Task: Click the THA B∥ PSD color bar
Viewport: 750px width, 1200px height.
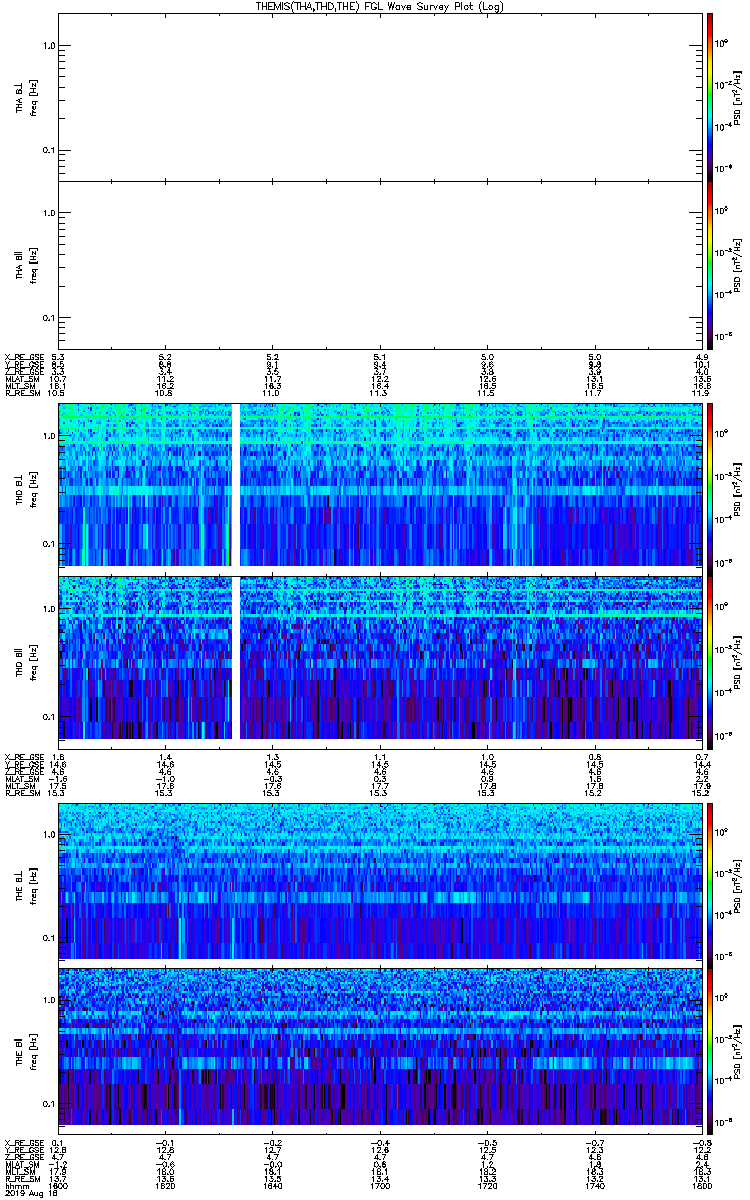Action: click(709, 265)
